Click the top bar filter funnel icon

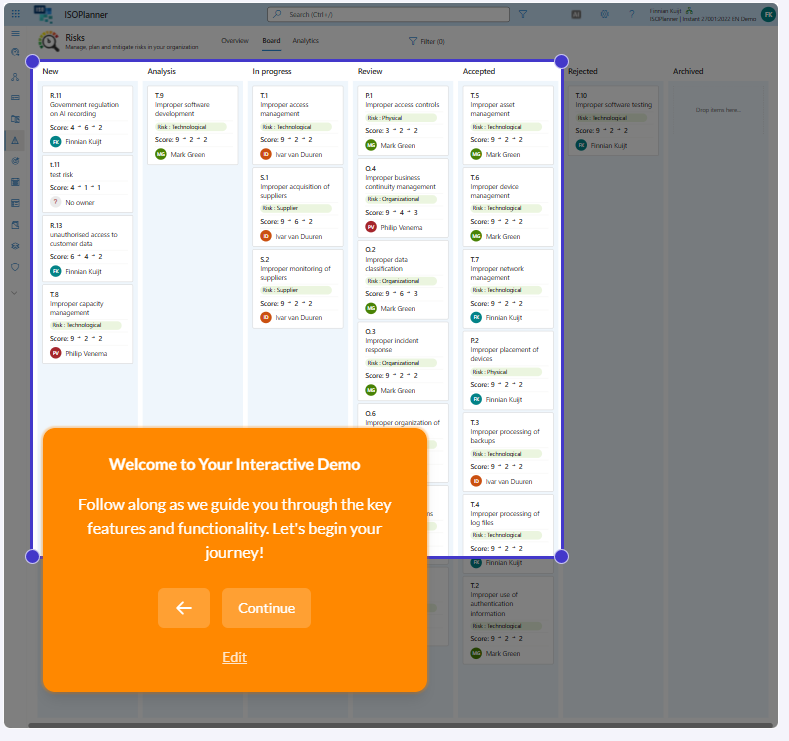pyautogui.click(x=523, y=14)
